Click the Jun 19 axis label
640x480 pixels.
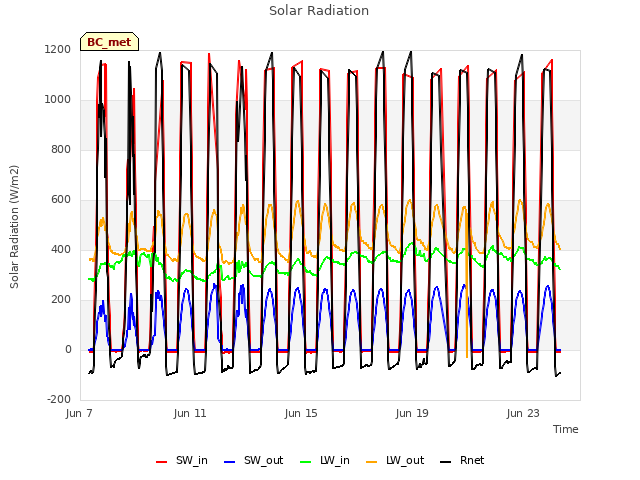coord(412,413)
